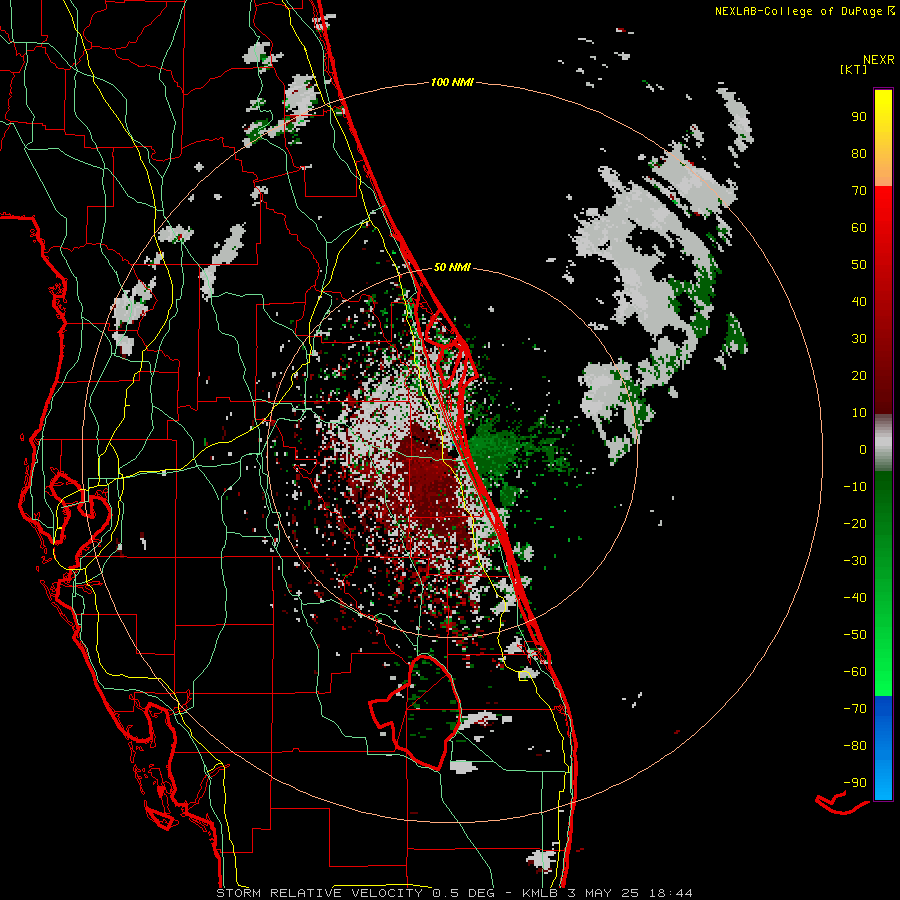Click the -10 value on the velocity scale
This screenshot has height=900, width=900.
point(855,486)
